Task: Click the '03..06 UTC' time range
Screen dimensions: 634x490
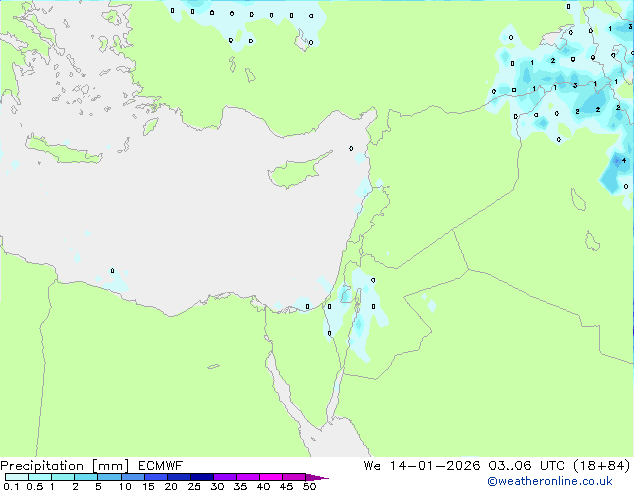Action: [x=526, y=466]
